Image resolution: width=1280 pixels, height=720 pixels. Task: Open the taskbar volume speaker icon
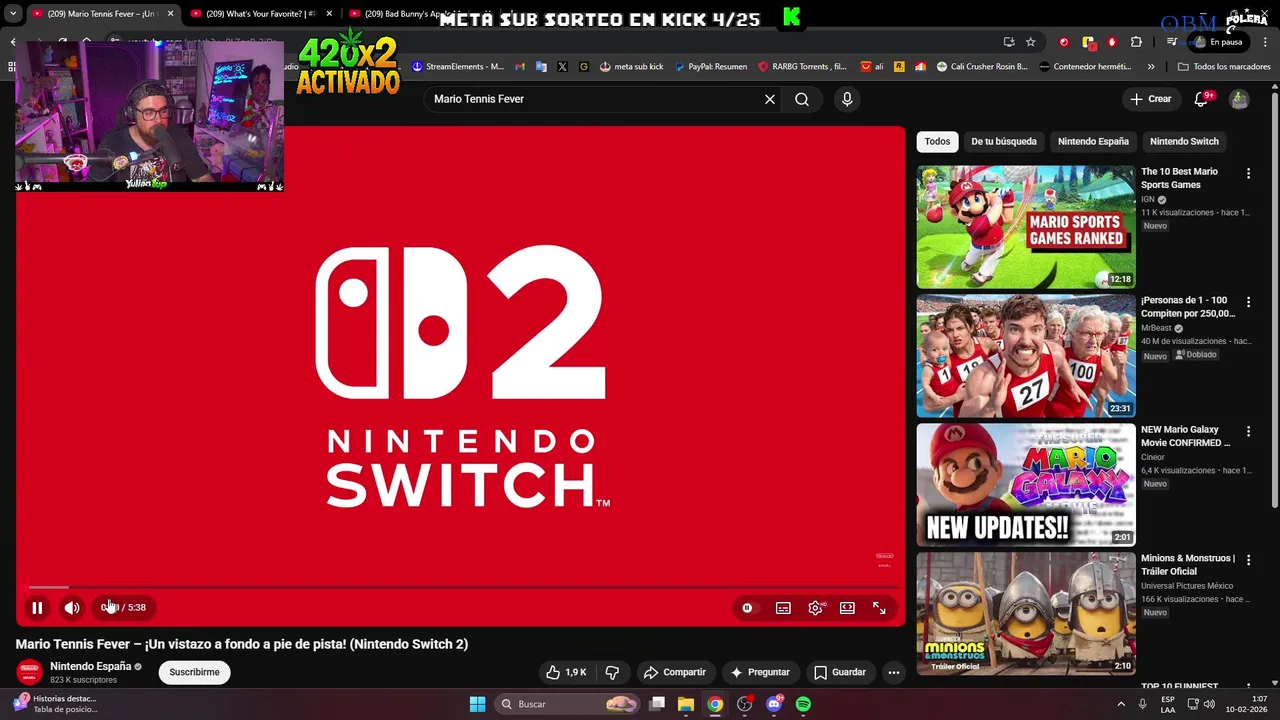click(1210, 704)
